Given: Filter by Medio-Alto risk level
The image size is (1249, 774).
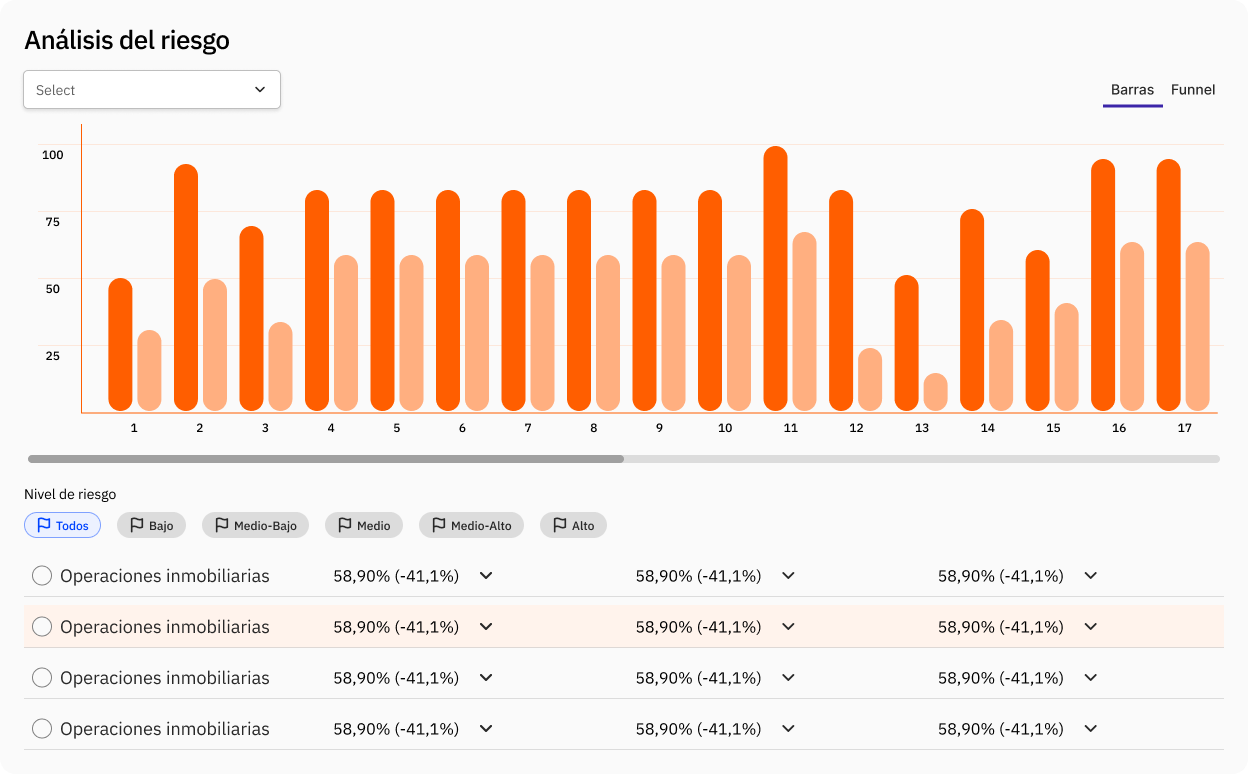Looking at the screenshot, I should (x=471, y=525).
